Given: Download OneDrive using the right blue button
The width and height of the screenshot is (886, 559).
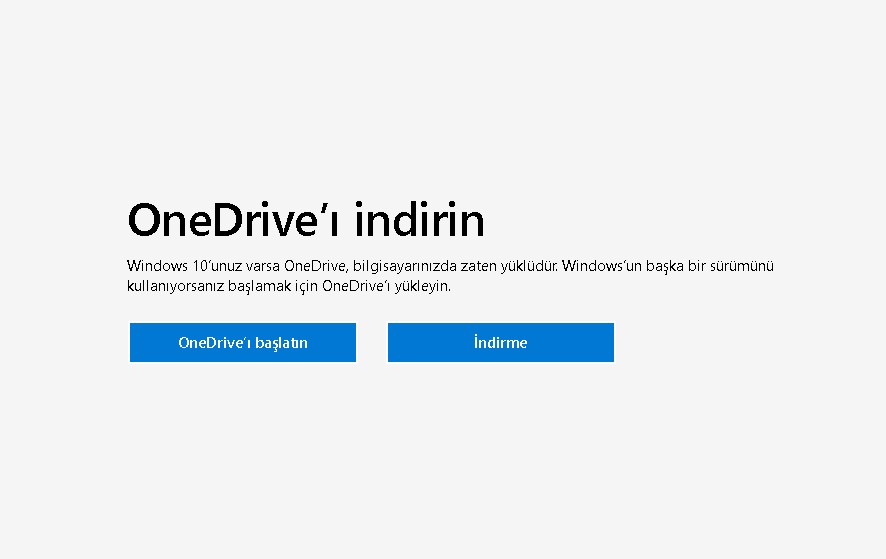Looking at the screenshot, I should (x=500, y=342).
